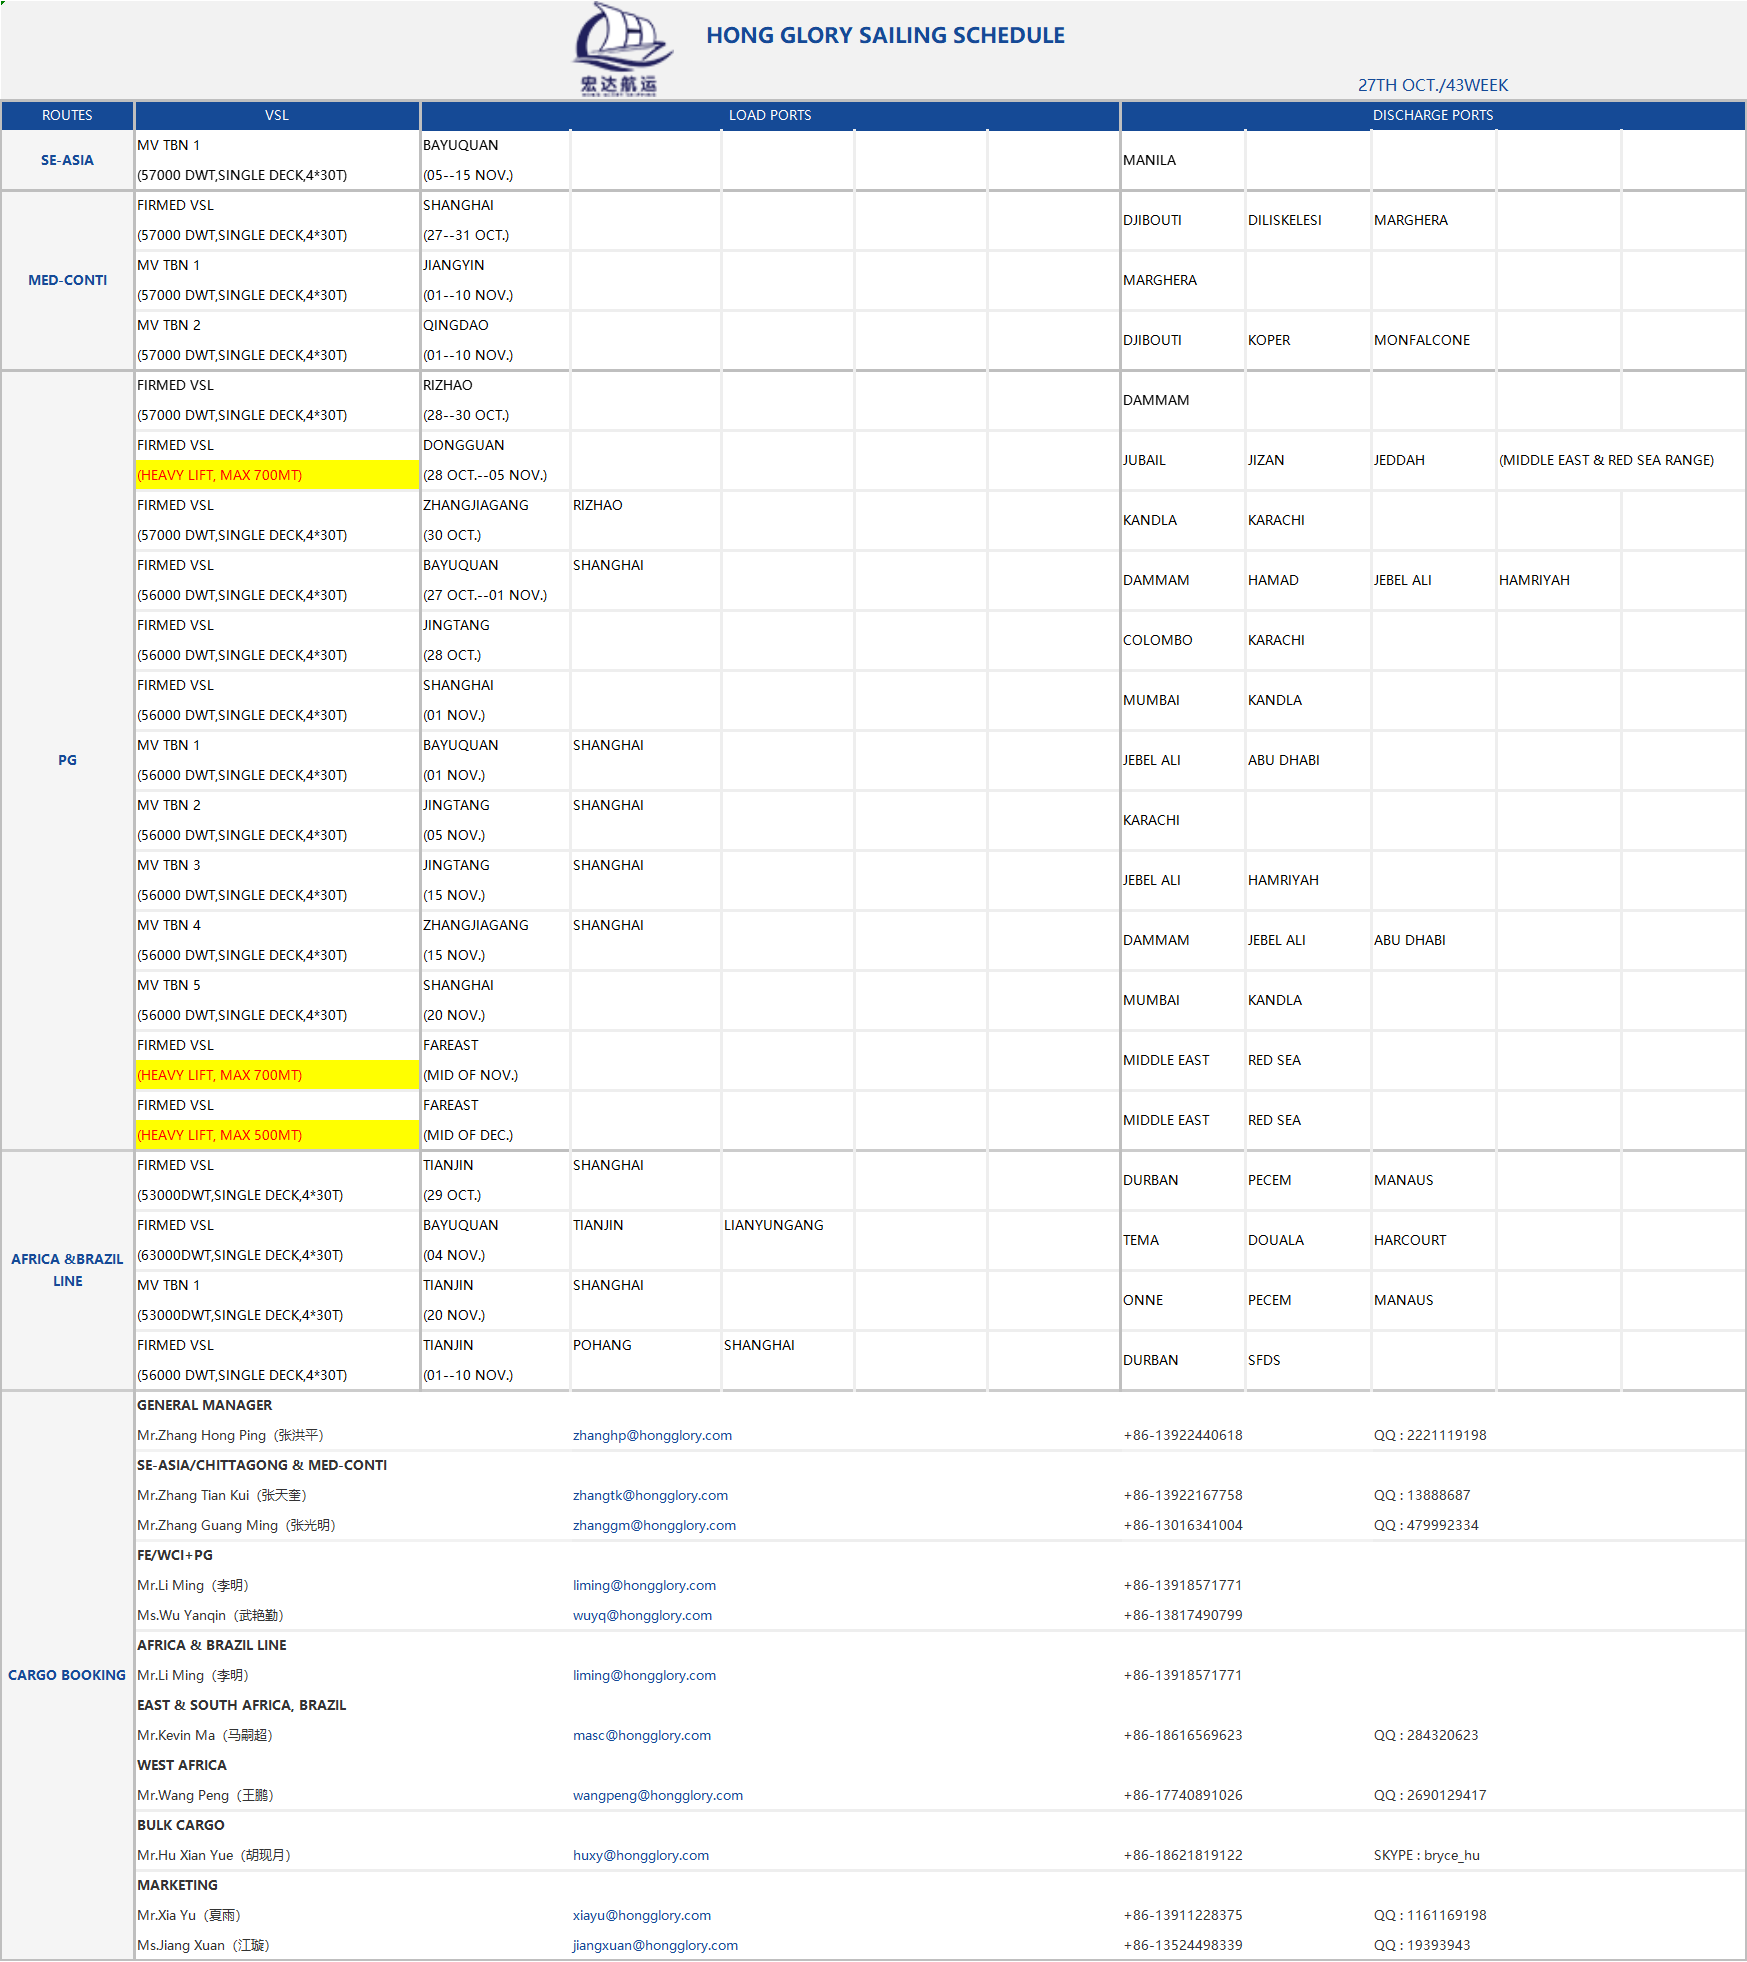
Task: Open wangpeng@hongglory.com email link
Action: point(657,1795)
